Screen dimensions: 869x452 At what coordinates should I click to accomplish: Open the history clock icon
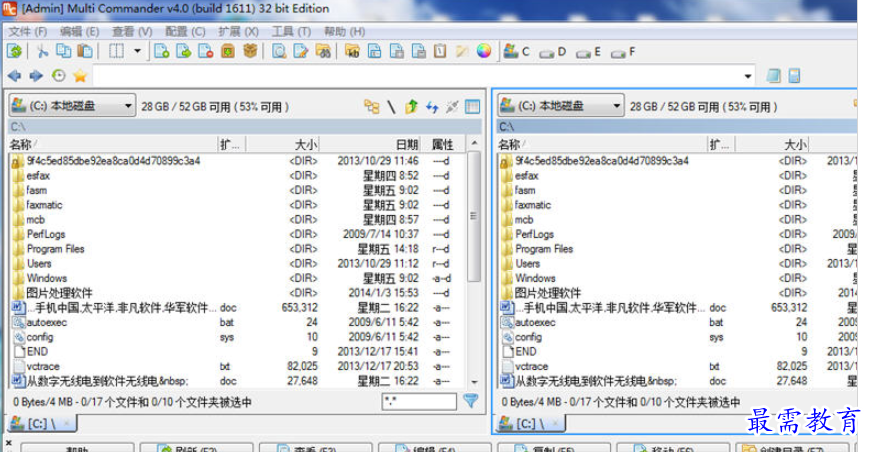[x=58, y=75]
